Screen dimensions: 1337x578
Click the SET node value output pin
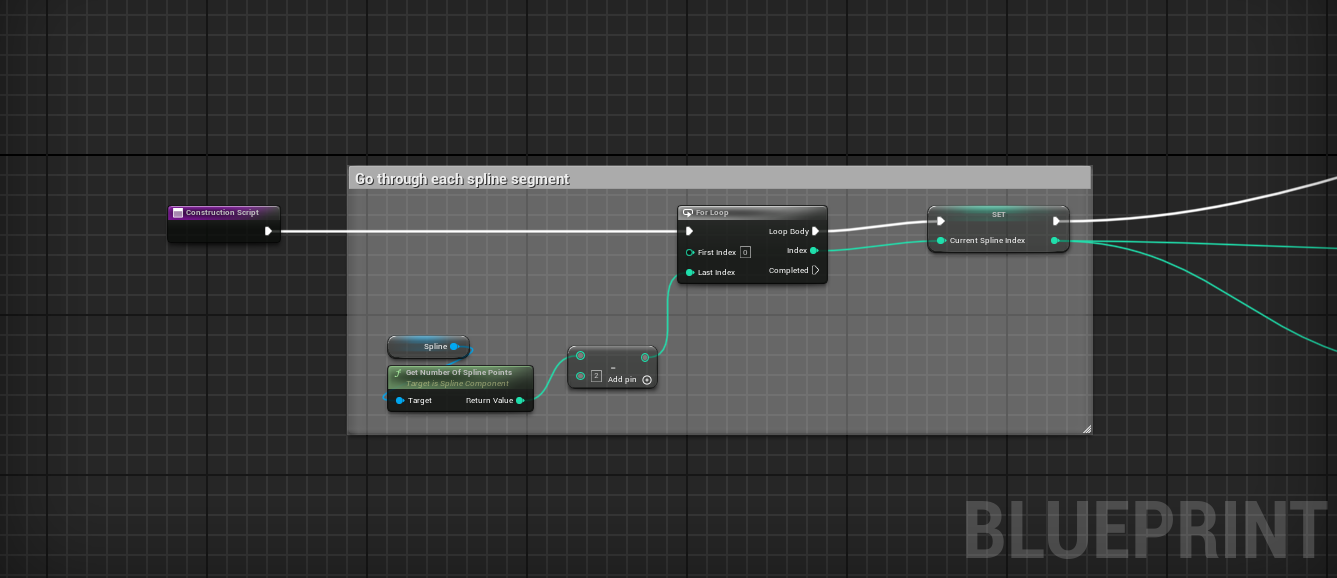pos(1055,240)
